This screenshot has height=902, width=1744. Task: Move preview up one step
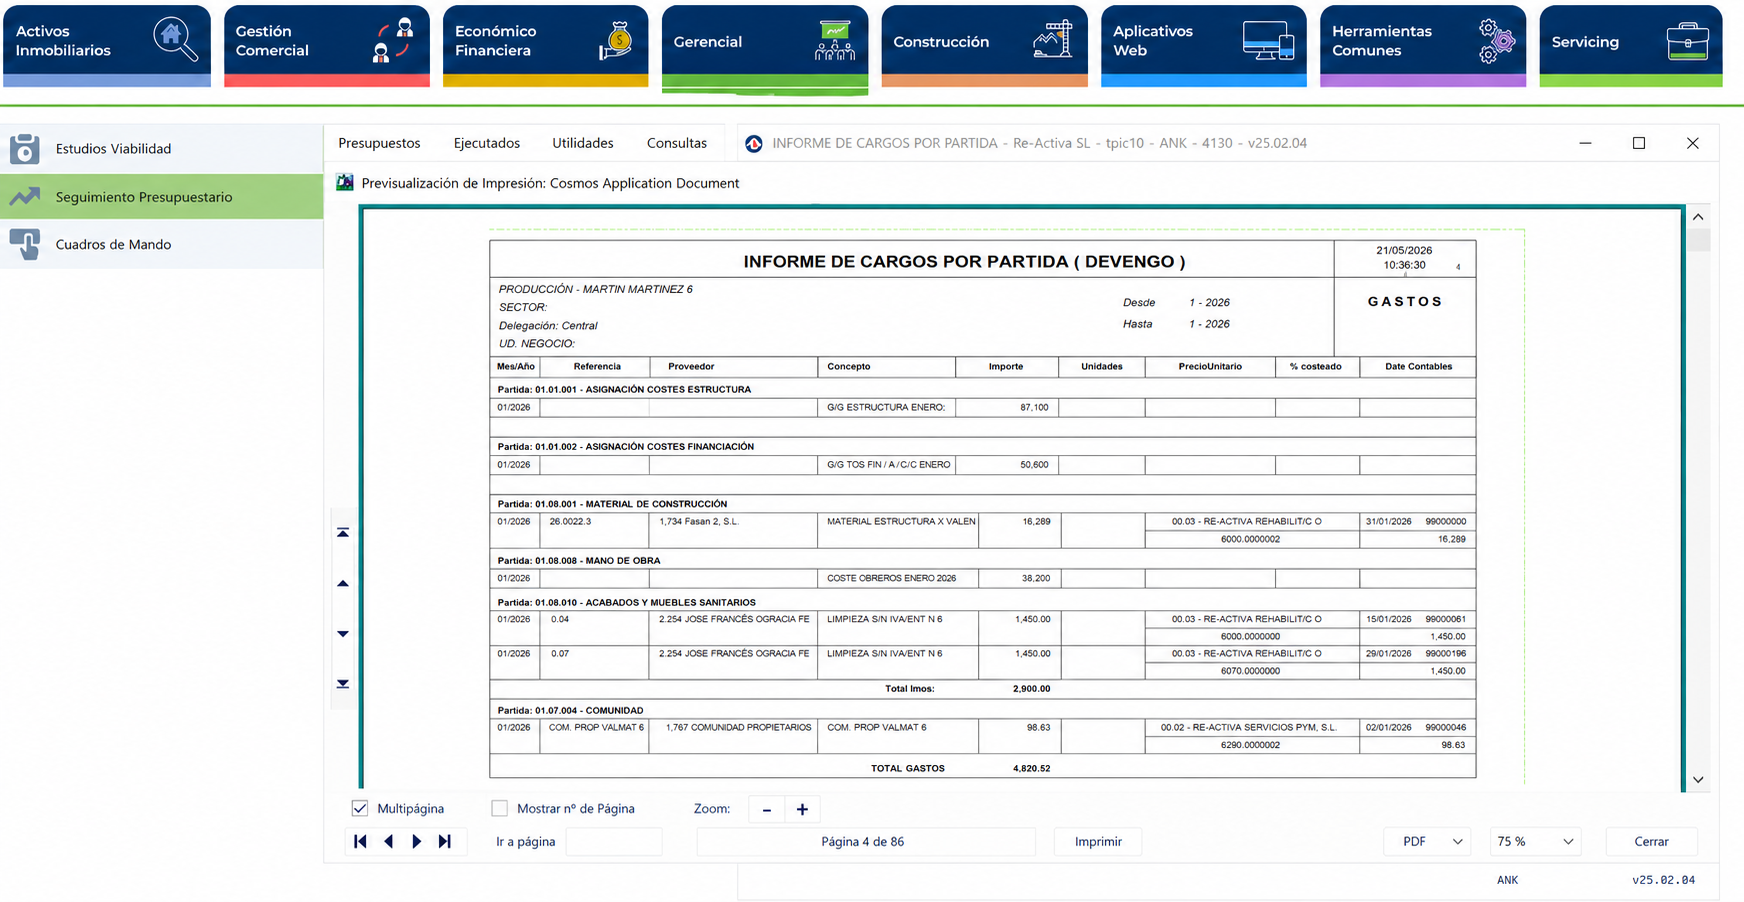point(343,583)
